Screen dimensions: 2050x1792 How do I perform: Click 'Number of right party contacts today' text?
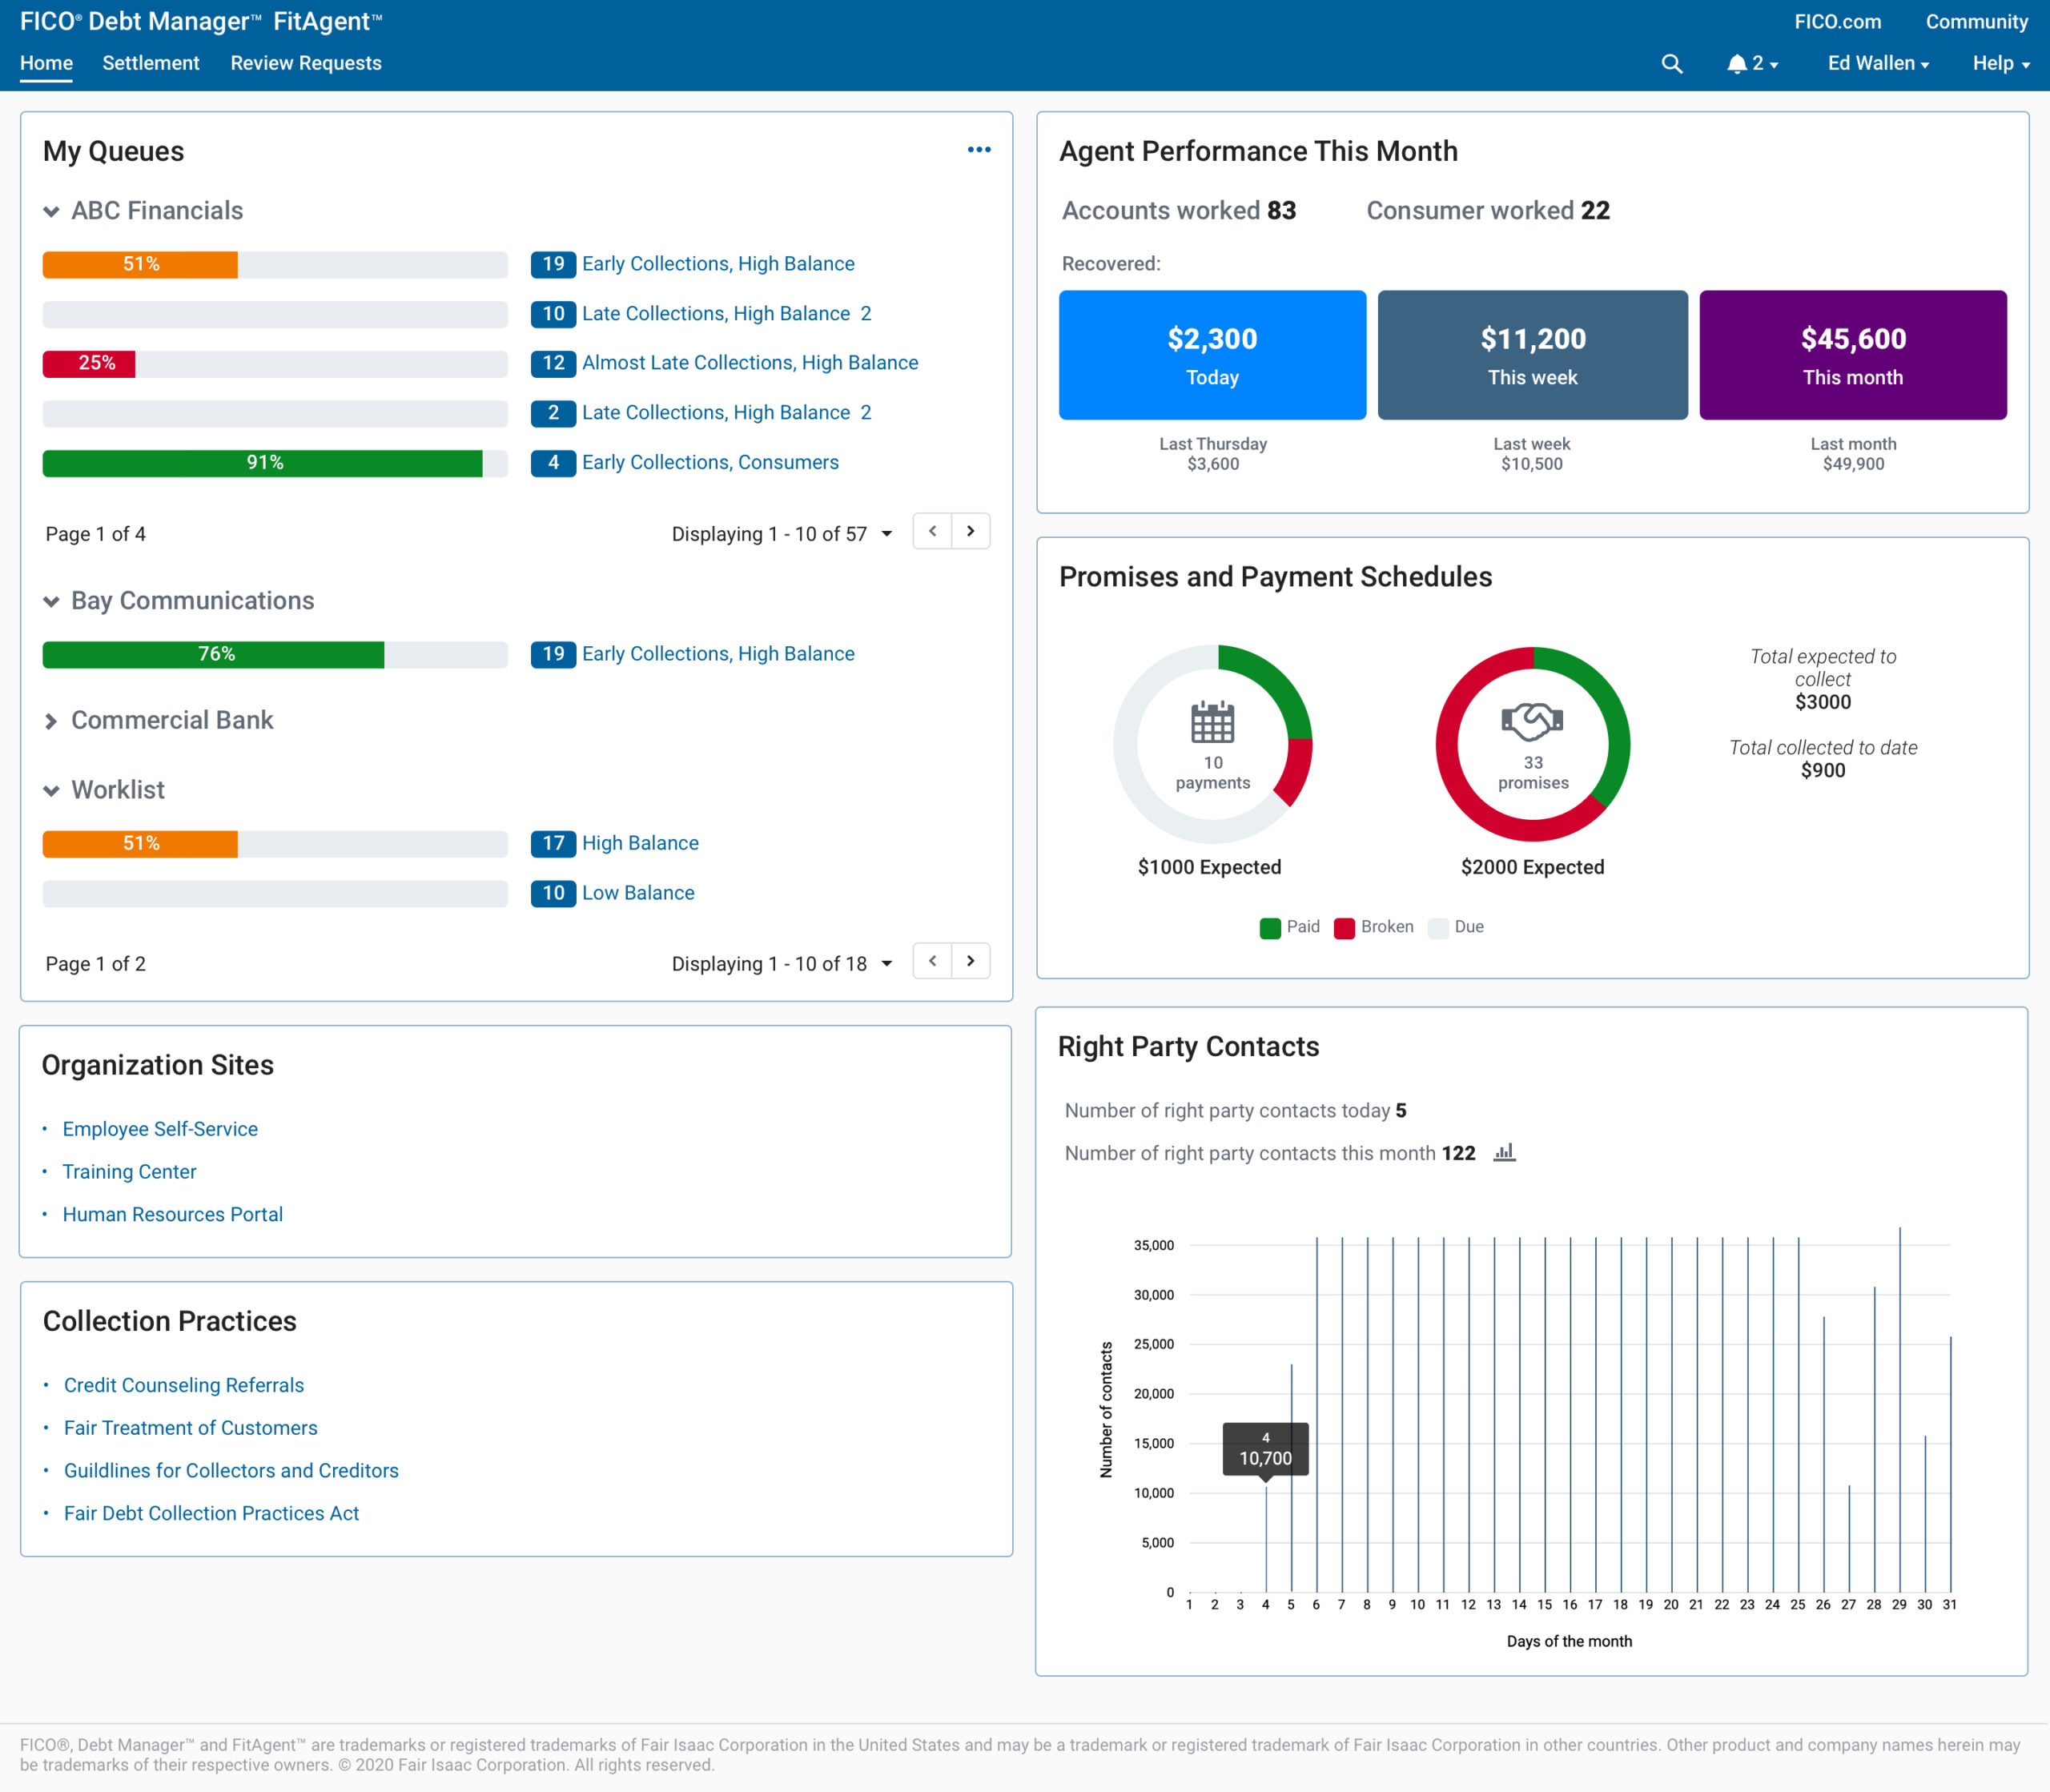click(1227, 1111)
